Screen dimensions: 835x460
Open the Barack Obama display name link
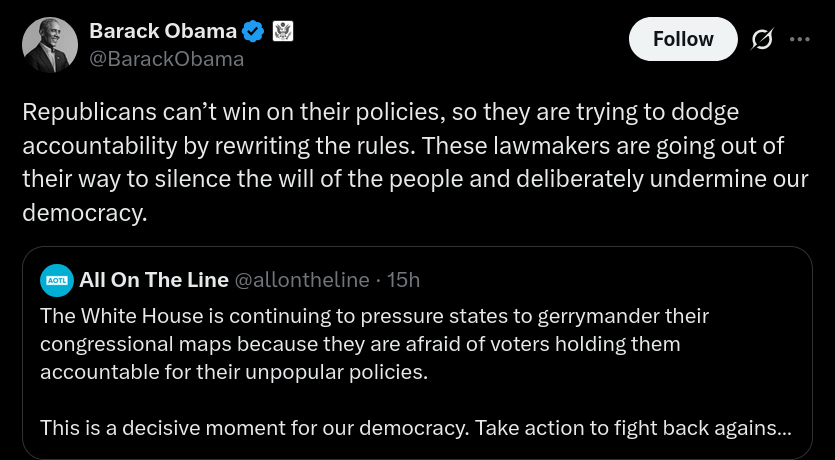click(162, 32)
